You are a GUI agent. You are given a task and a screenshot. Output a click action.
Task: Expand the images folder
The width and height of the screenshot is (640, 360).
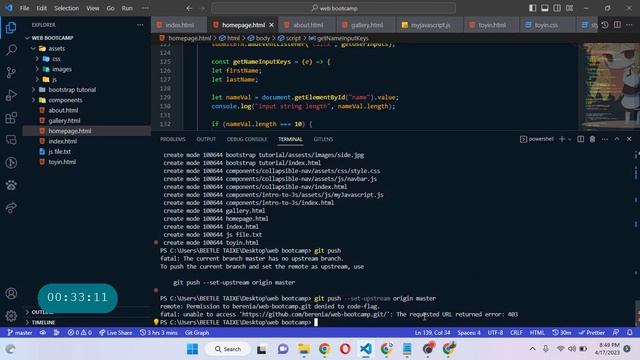[37, 69]
